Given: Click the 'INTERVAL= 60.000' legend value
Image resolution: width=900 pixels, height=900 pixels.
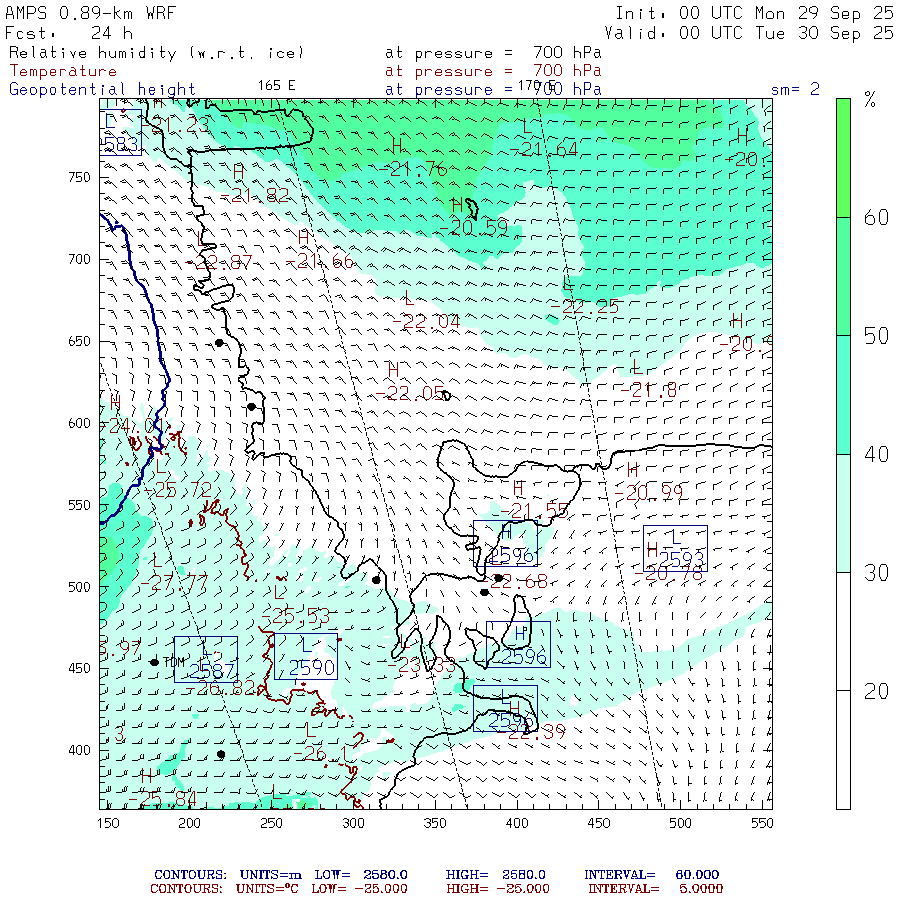Looking at the screenshot, I should click(651, 875).
